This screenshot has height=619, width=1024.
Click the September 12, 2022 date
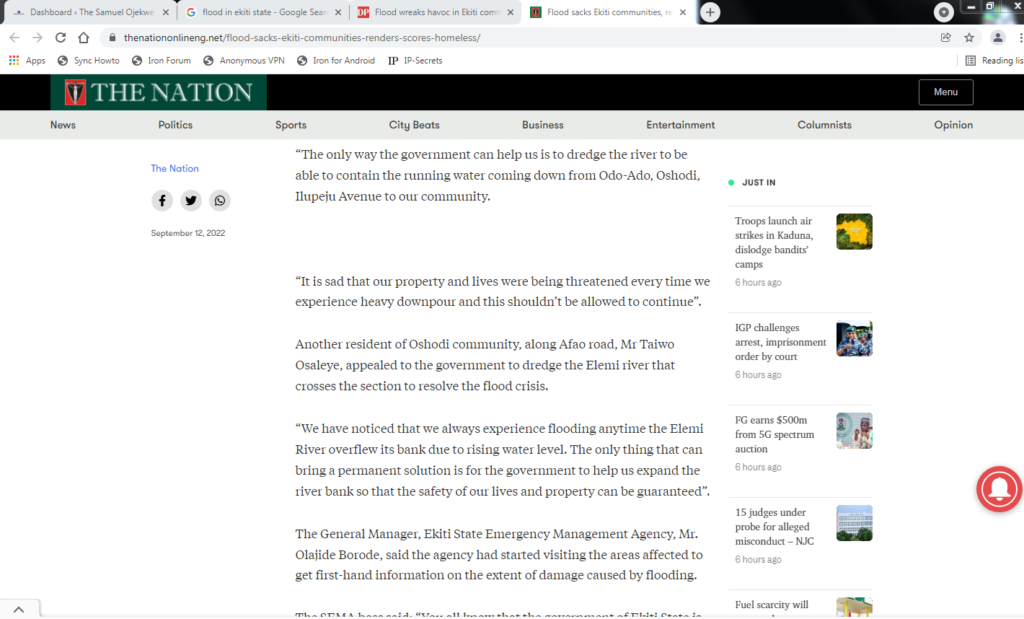[x=188, y=233]
